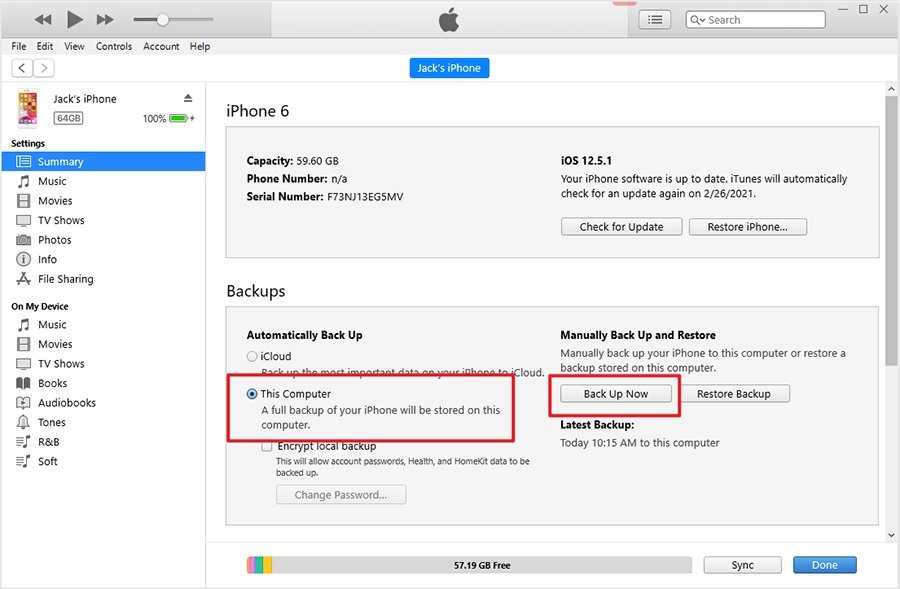
Task: Click the iPhone device thumbnail
Action: 27,107
